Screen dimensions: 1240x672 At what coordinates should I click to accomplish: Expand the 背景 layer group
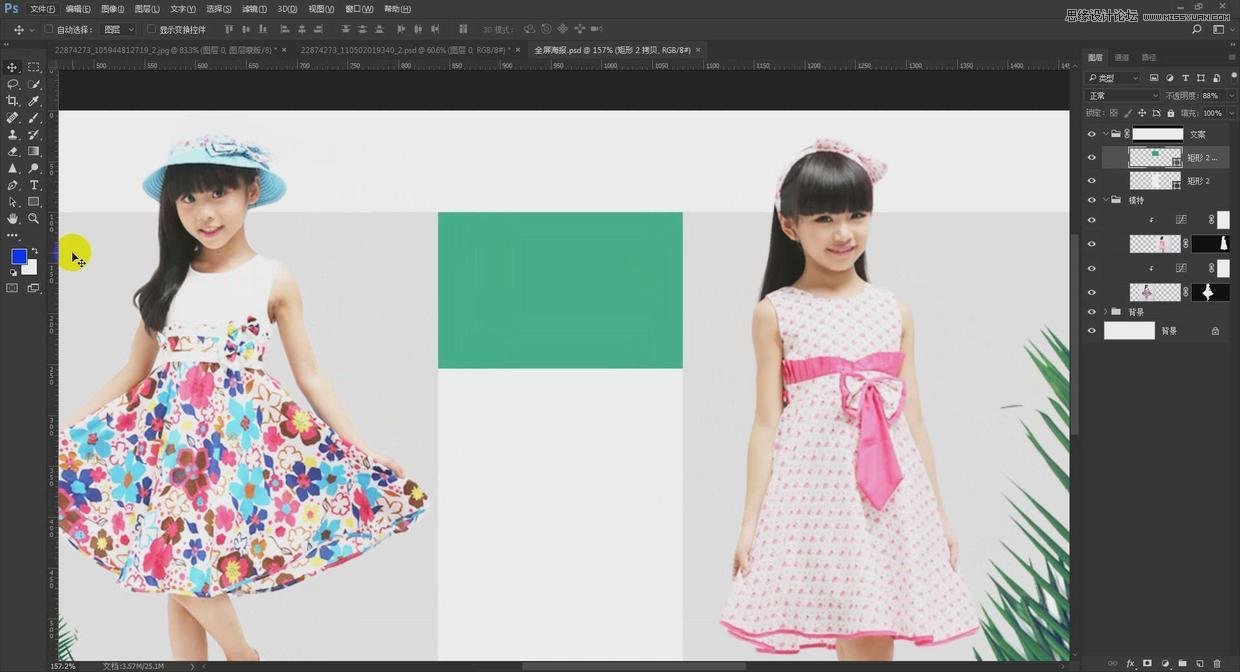point(1105,312)
